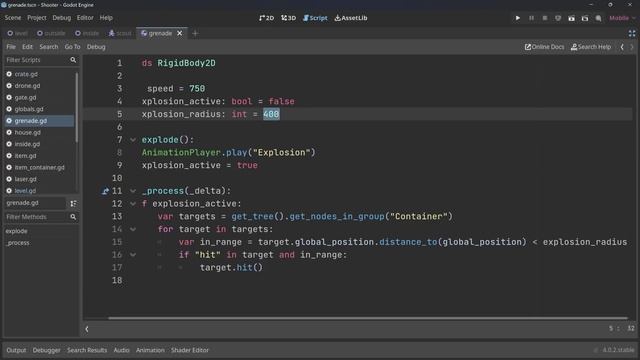Switch to the 2D workspace
Image resolution: width=640 pixels, height=360 pixels.
pos(267,18)
